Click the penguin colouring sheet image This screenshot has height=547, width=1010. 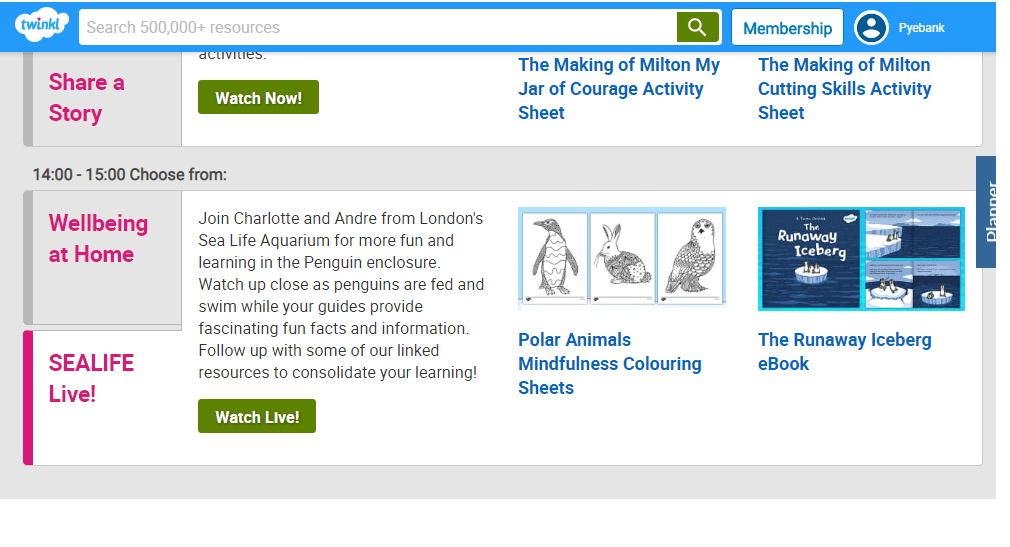[554, 258]
